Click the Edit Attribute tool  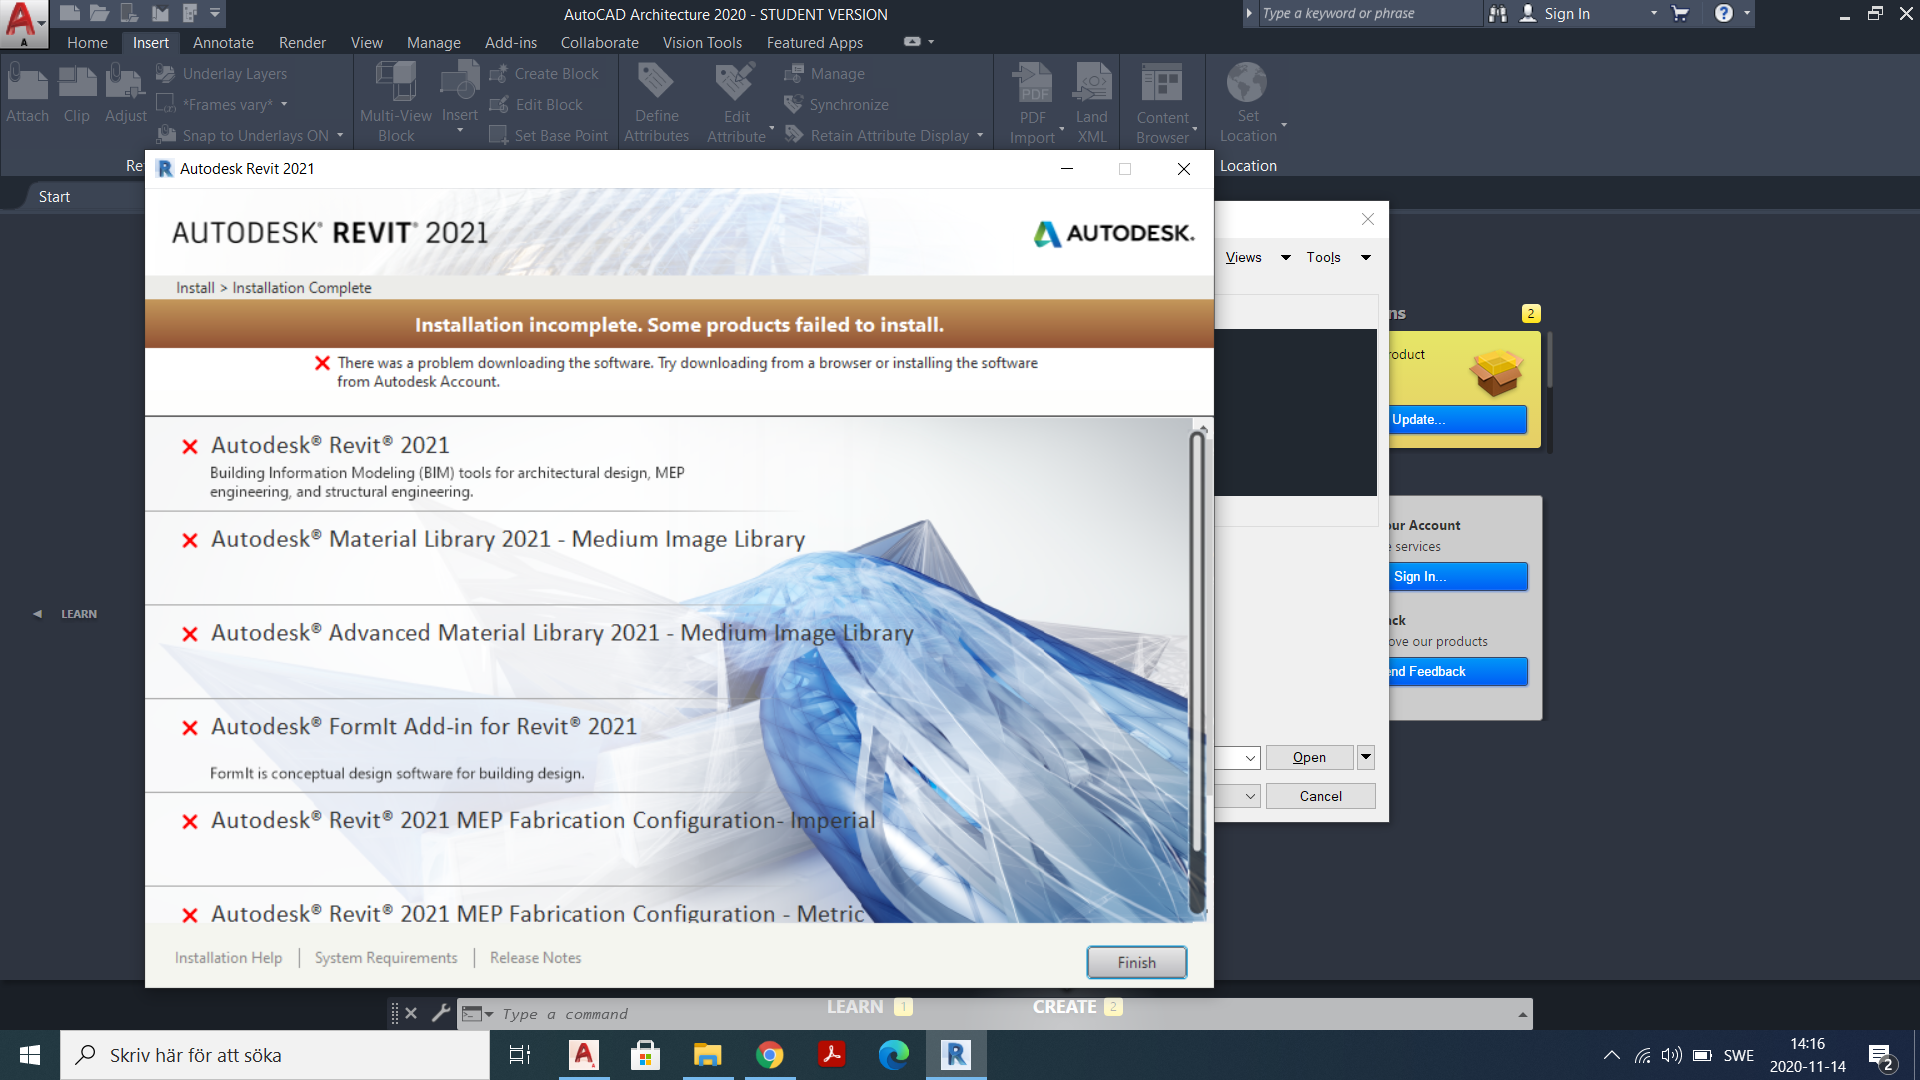click(x=736, y=102)
